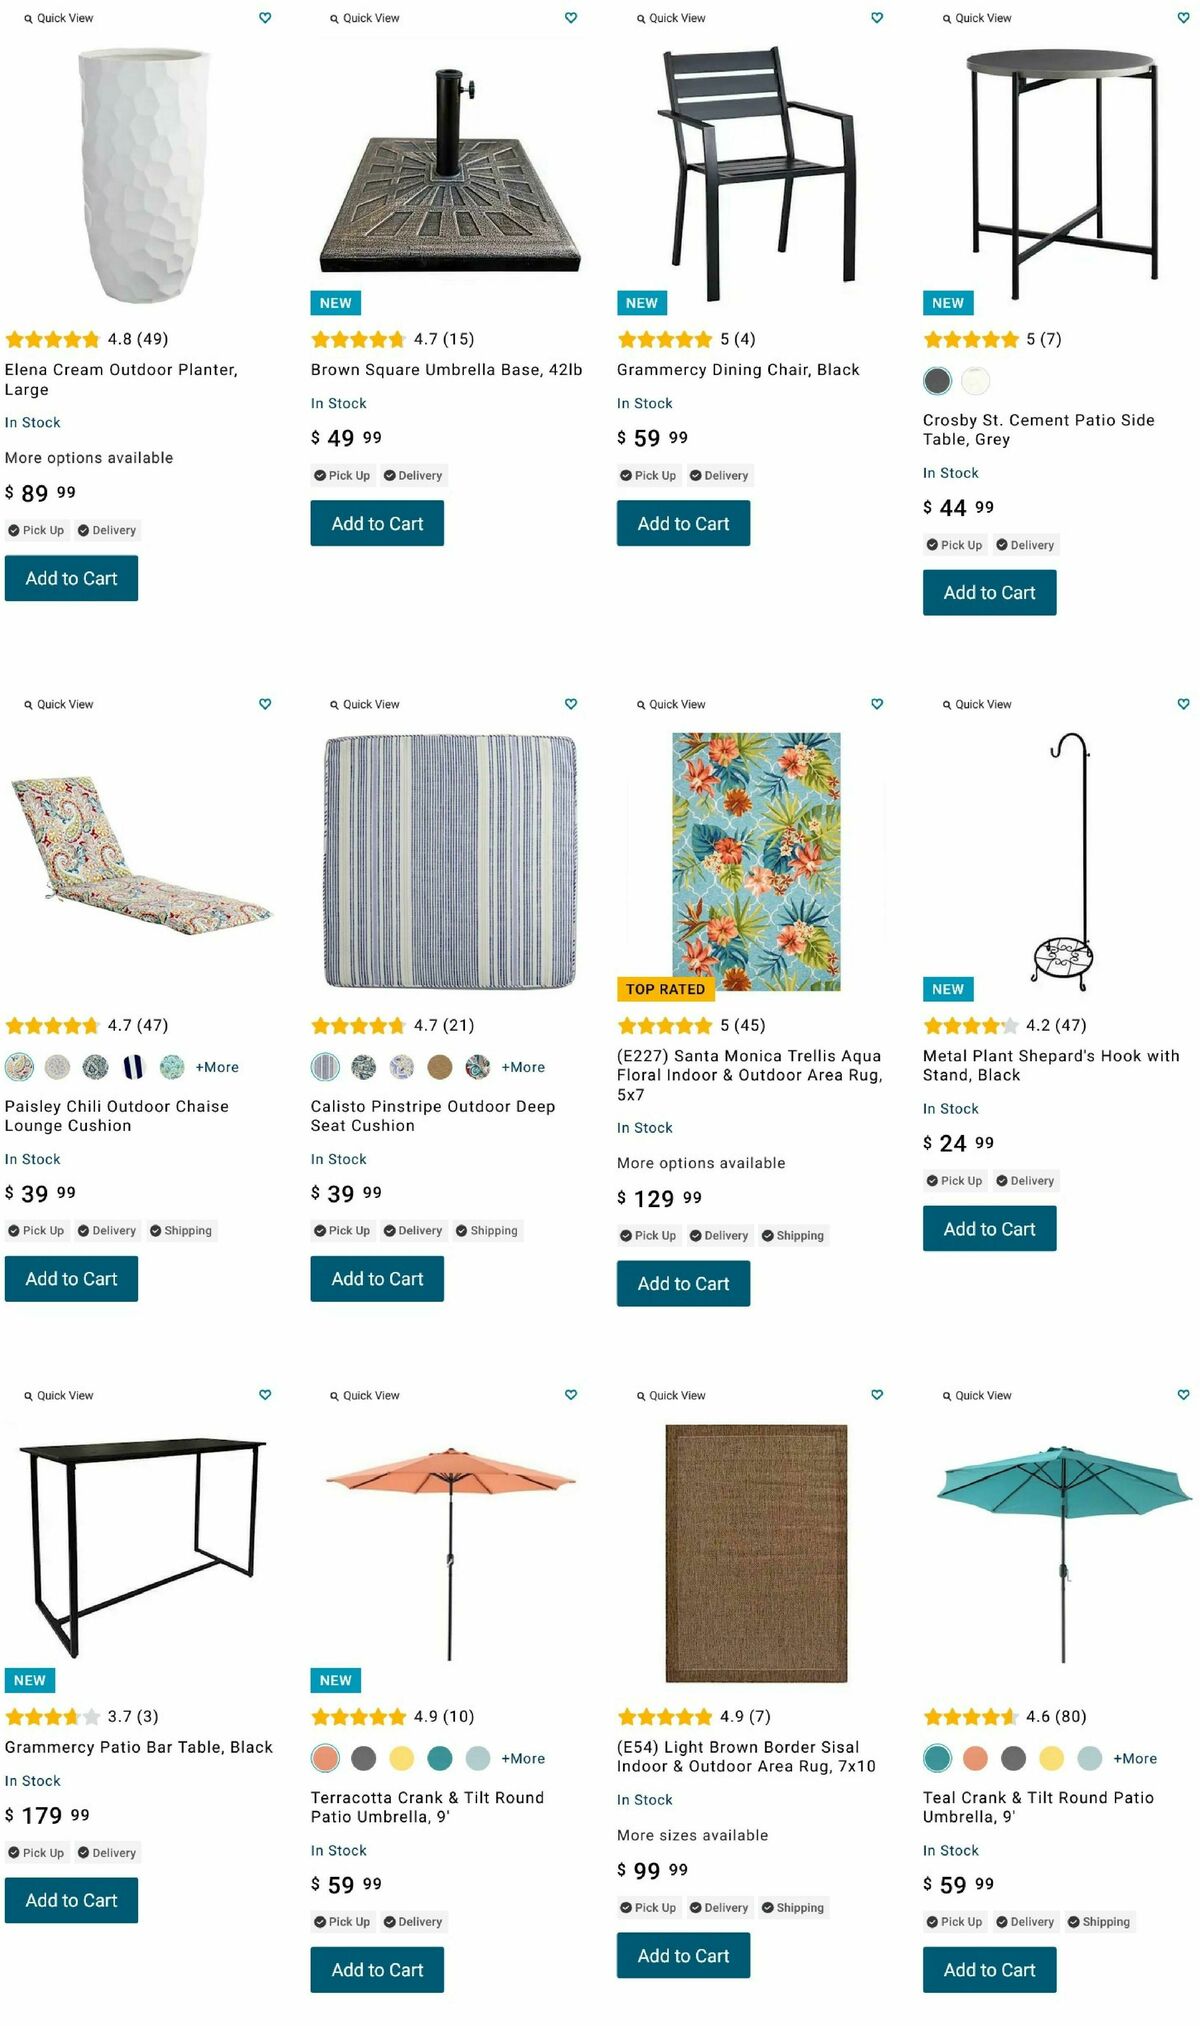Heart the Teal Crank & Tilt Umbrella
Image resolution: width=1200 pixels, height=2026 pixels.
coord(1183,1395)
